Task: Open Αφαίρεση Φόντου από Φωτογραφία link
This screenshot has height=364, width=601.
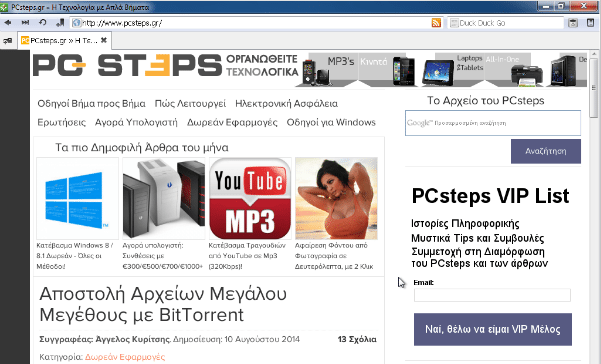Action: (334, 256)
